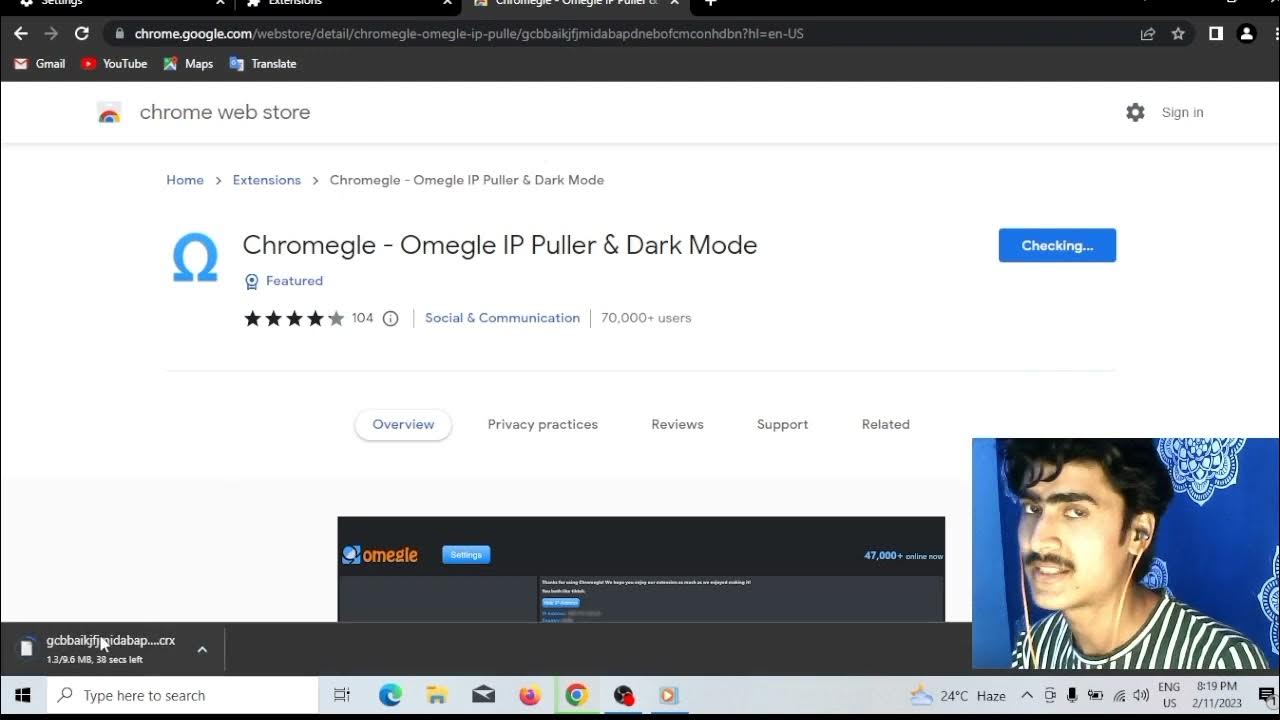Open Mail app from taskbar

[483, 695]
